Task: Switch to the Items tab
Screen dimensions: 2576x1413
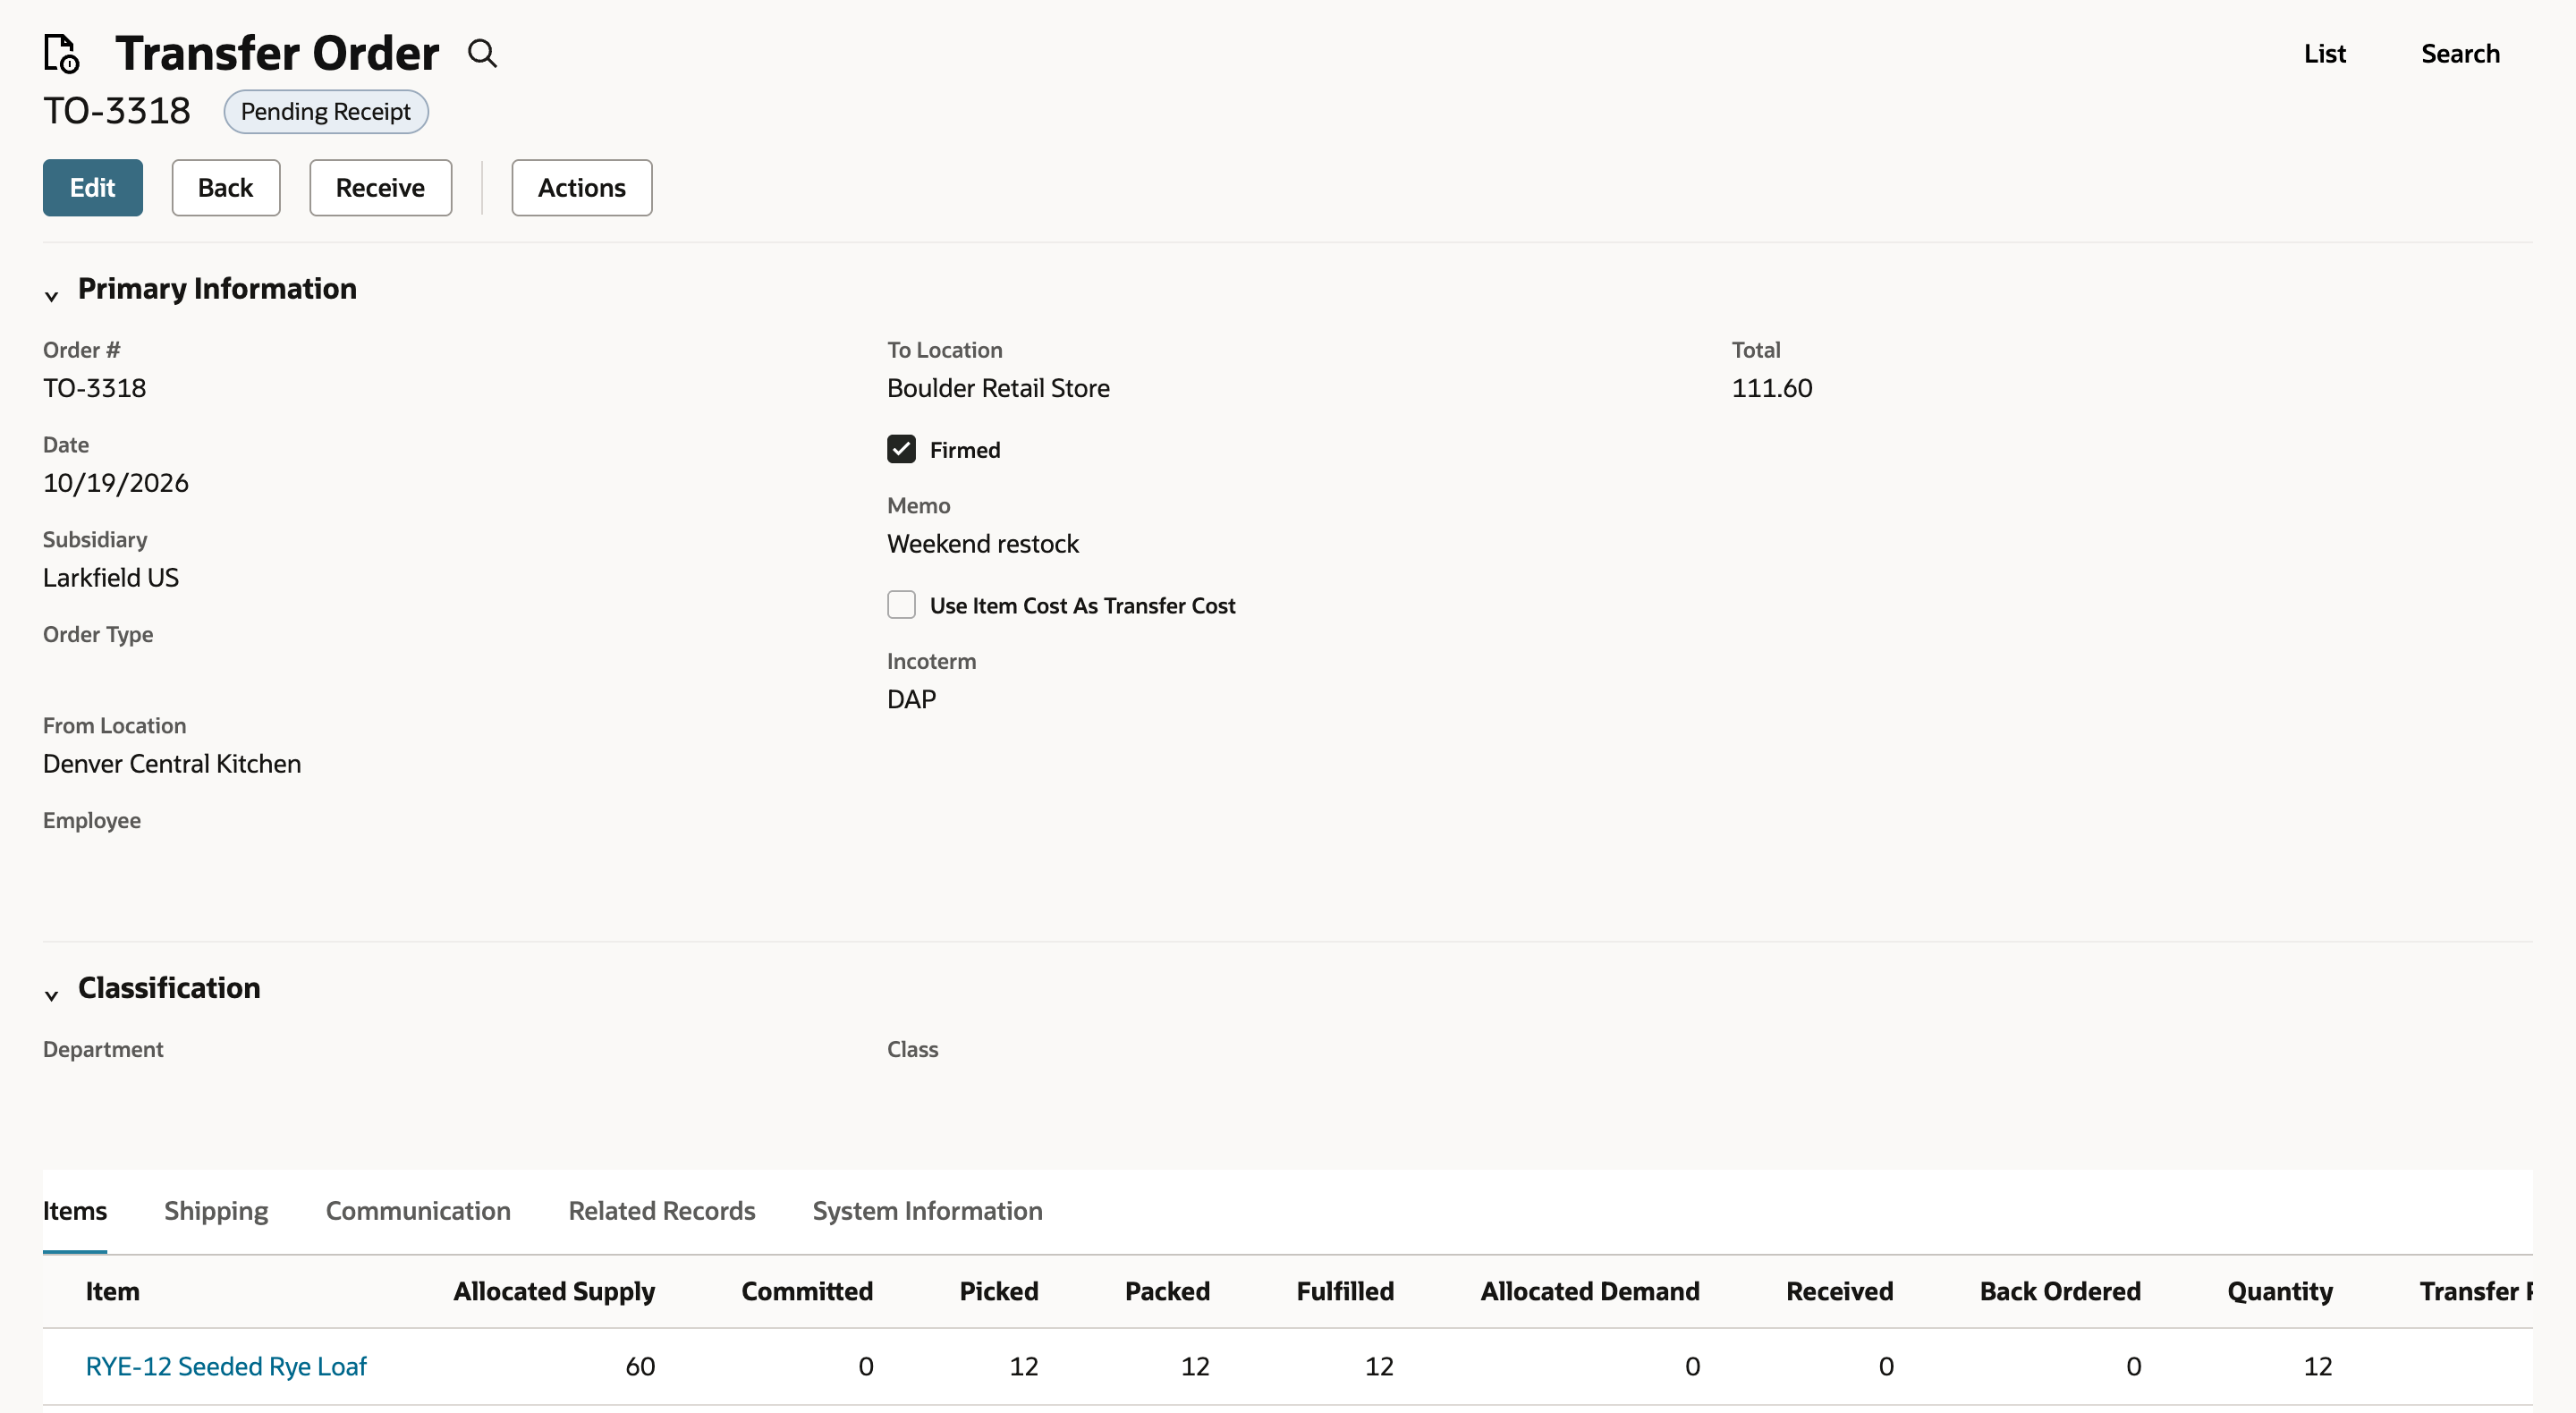Action: pyautogui.click(x=75, y=1210)
